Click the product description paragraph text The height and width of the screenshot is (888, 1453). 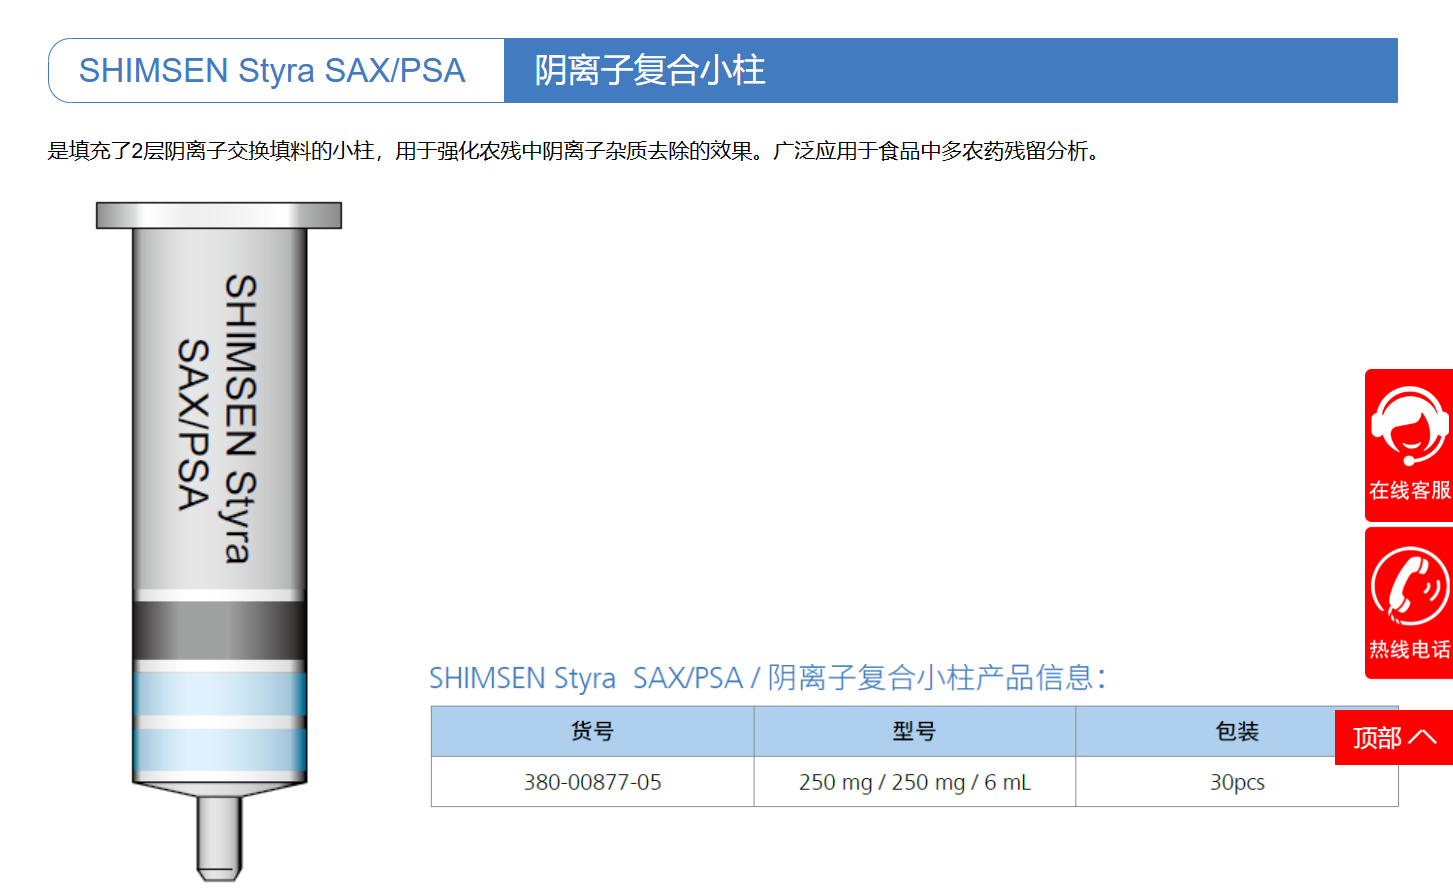(577, 151)
